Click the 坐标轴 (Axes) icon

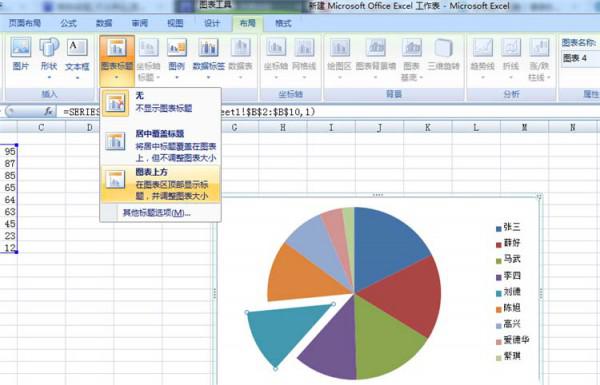point(276,57)
